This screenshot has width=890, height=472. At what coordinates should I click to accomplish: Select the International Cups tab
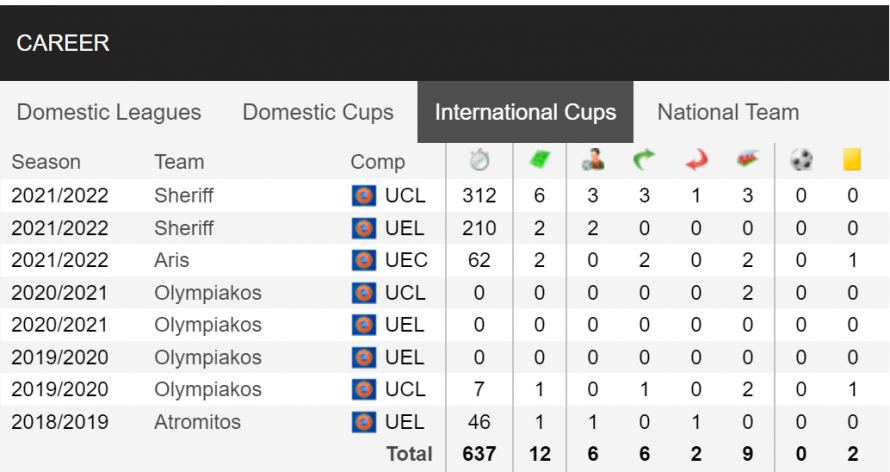pyautogui.click(x=525, y=112)
